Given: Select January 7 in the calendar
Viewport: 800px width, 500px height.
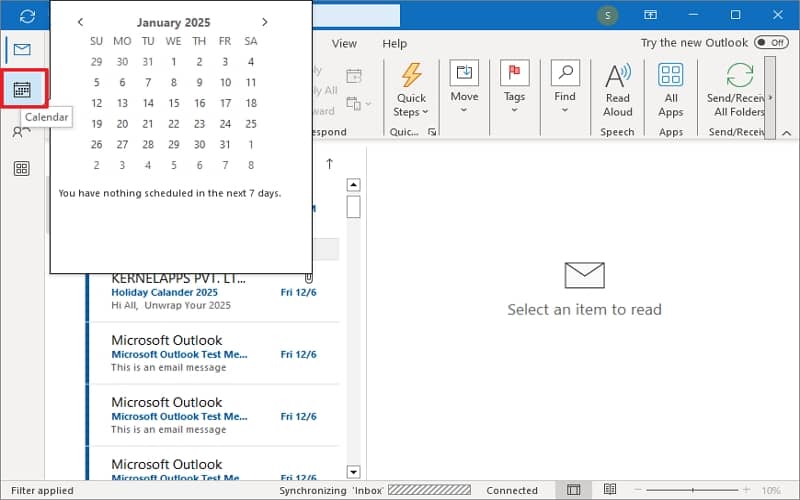Looking at the screenshot, I should pos(148,83).
